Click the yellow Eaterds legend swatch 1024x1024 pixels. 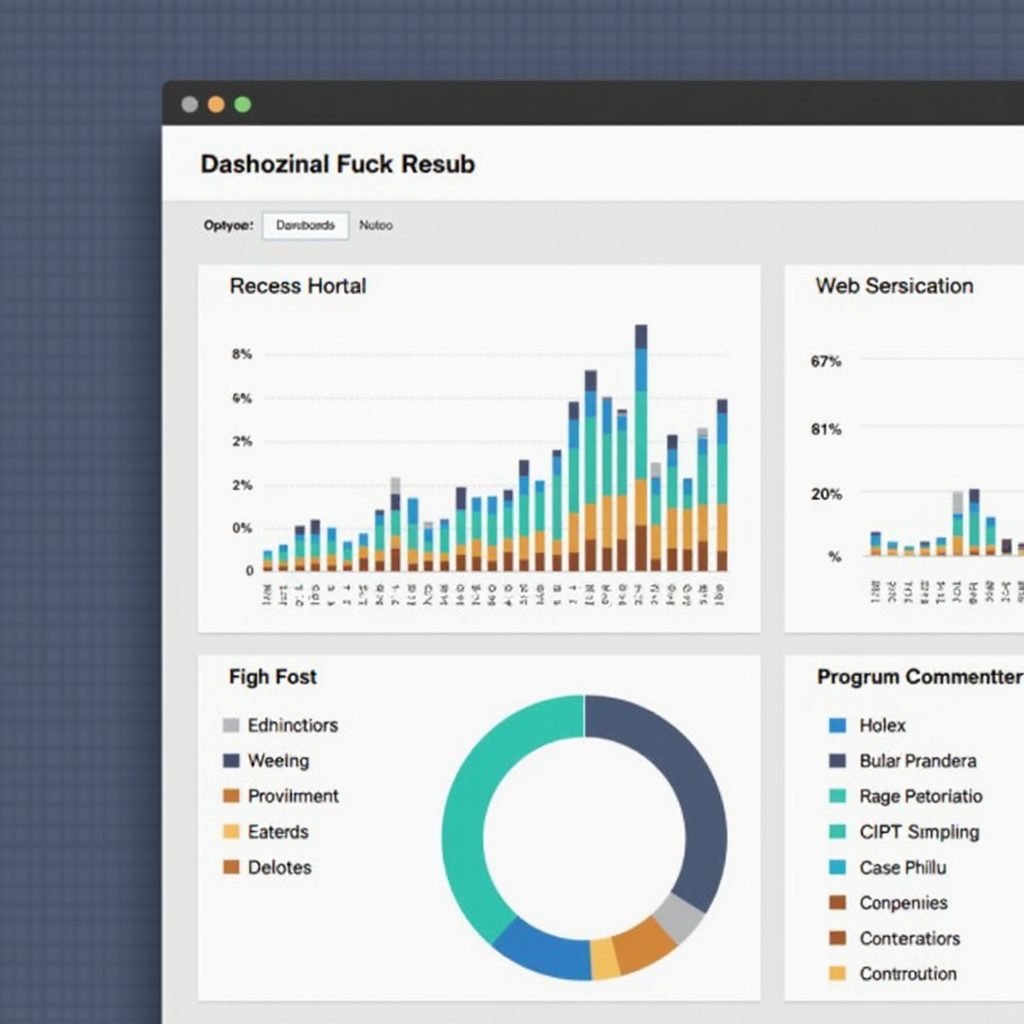(231, 832)
